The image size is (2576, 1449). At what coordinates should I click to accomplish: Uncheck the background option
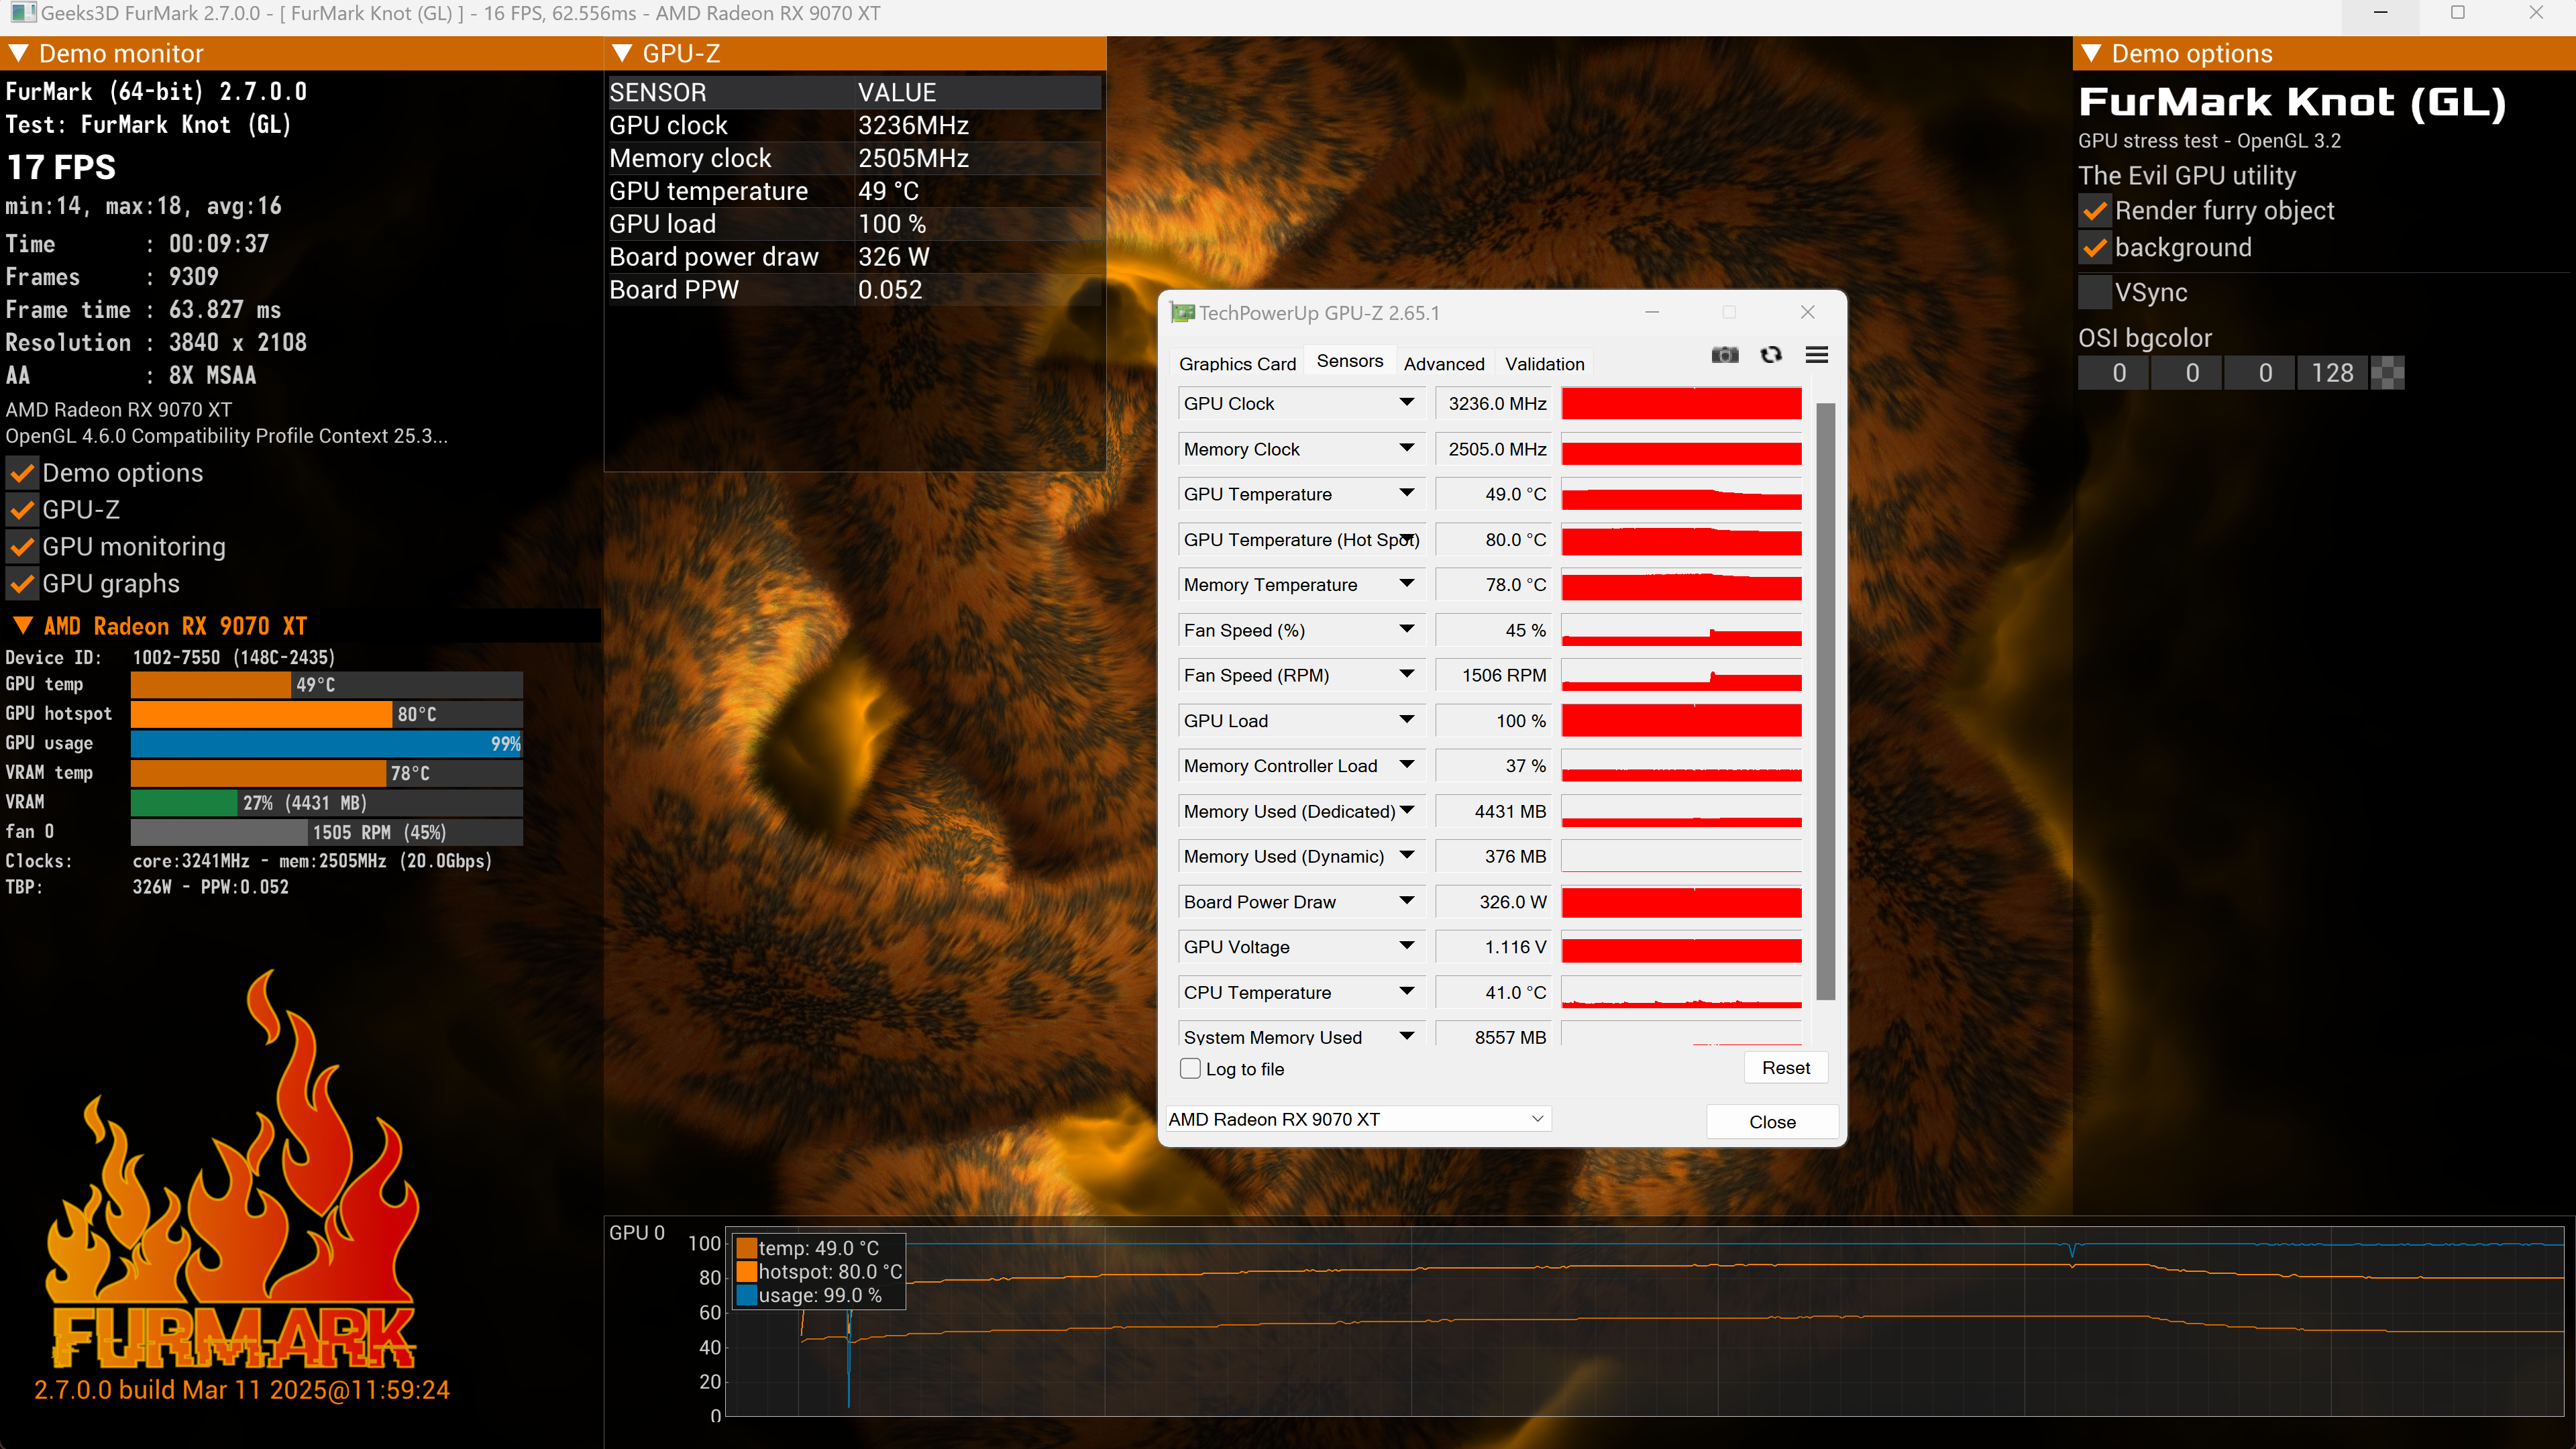tap(2094, 248)
